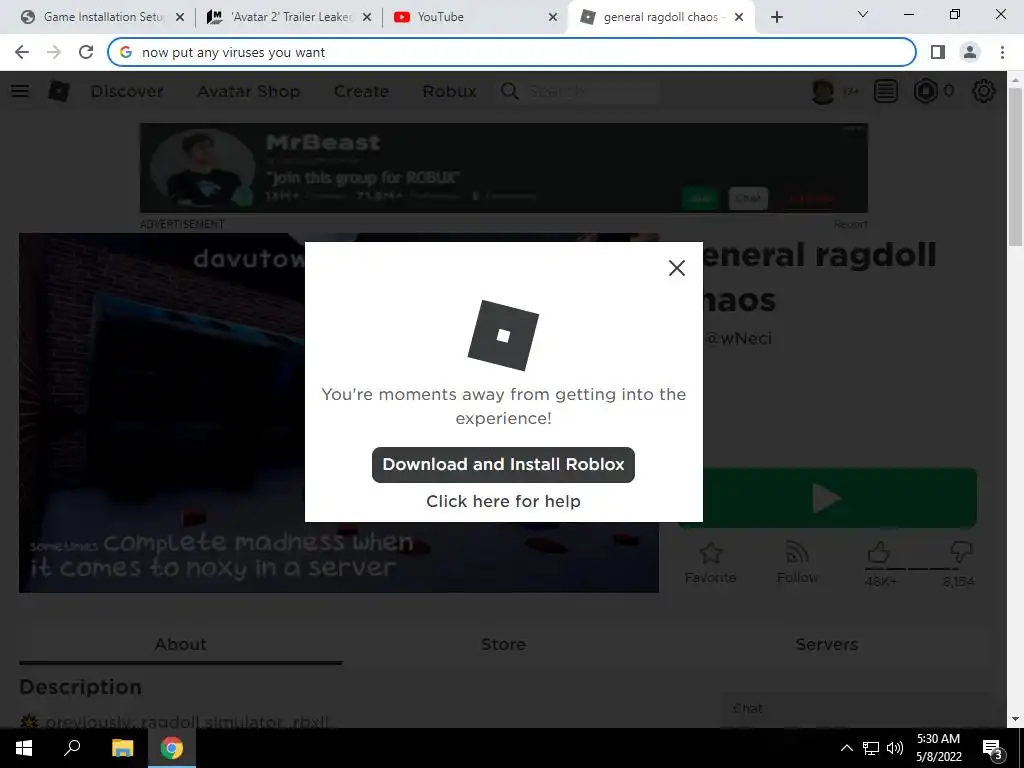Click the thumbs down dislike icon
The height and width of the screenshot is (768, 1024).
pos(961,552)
